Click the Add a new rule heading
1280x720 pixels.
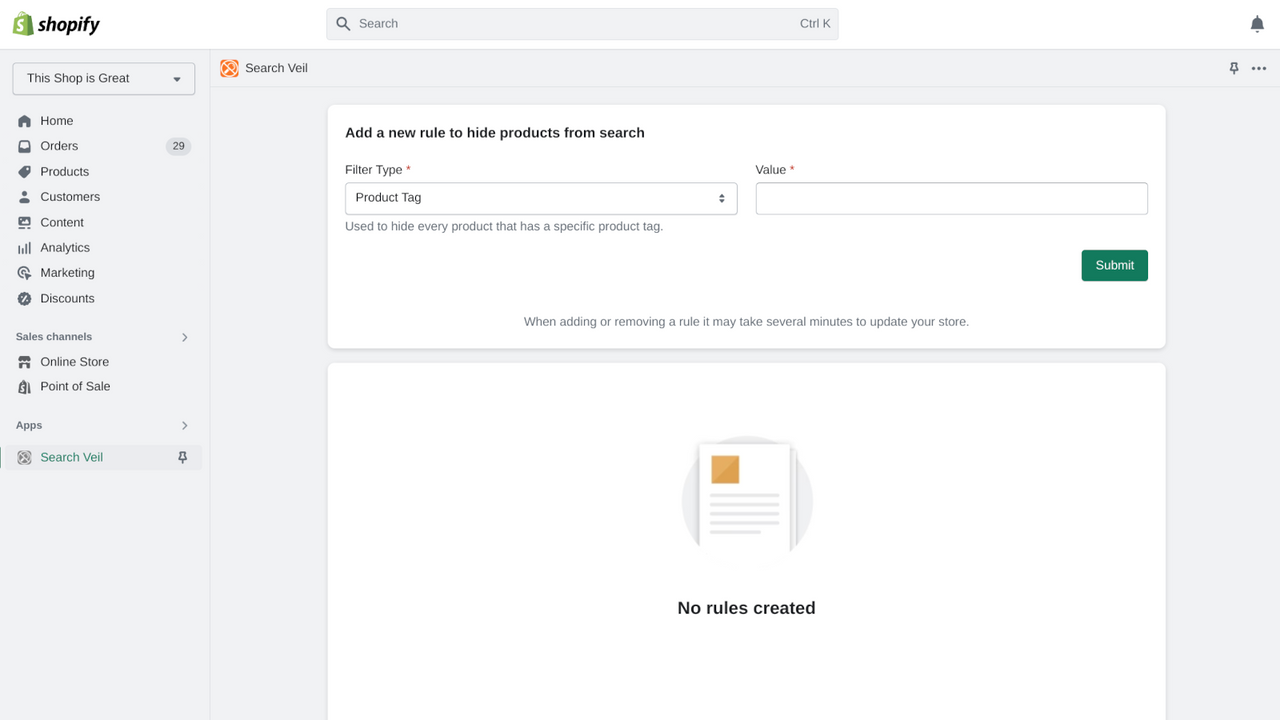(x=495, y=133)
